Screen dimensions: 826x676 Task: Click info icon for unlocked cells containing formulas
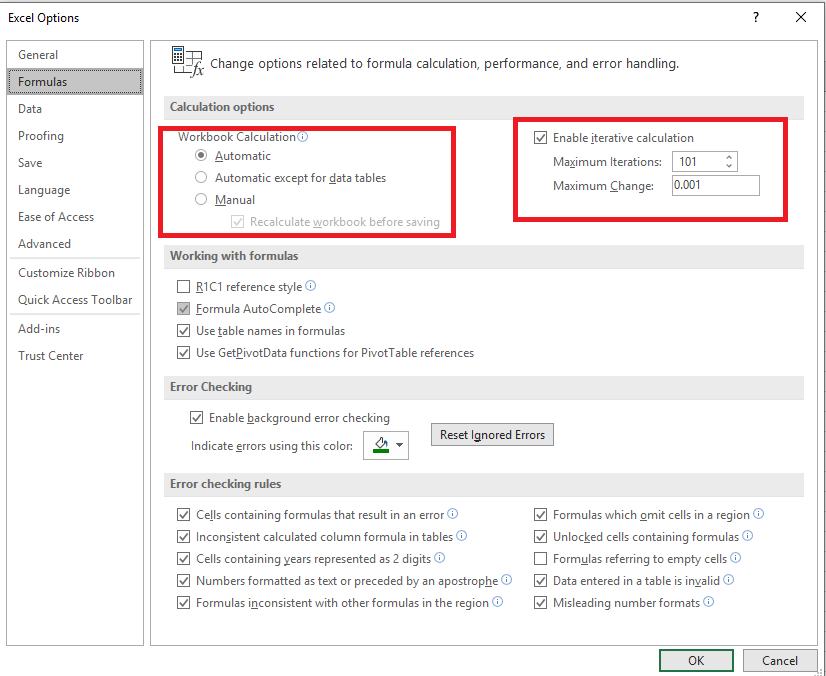pyautogui.click(x=748, y=536)
